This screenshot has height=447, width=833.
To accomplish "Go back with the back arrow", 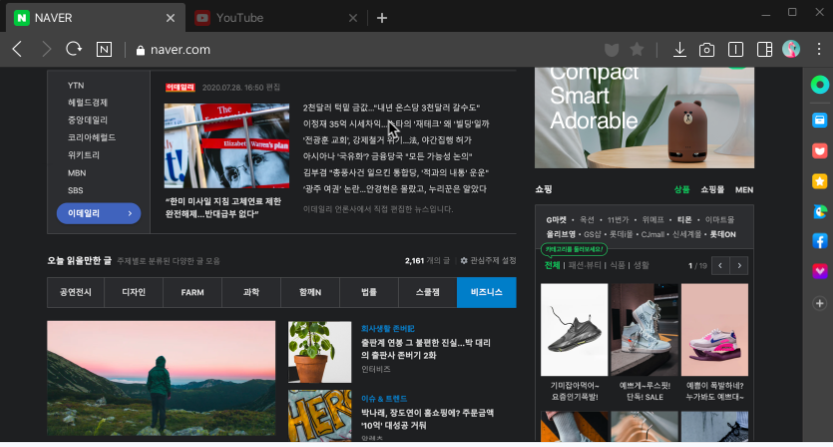I will (18, 49).
